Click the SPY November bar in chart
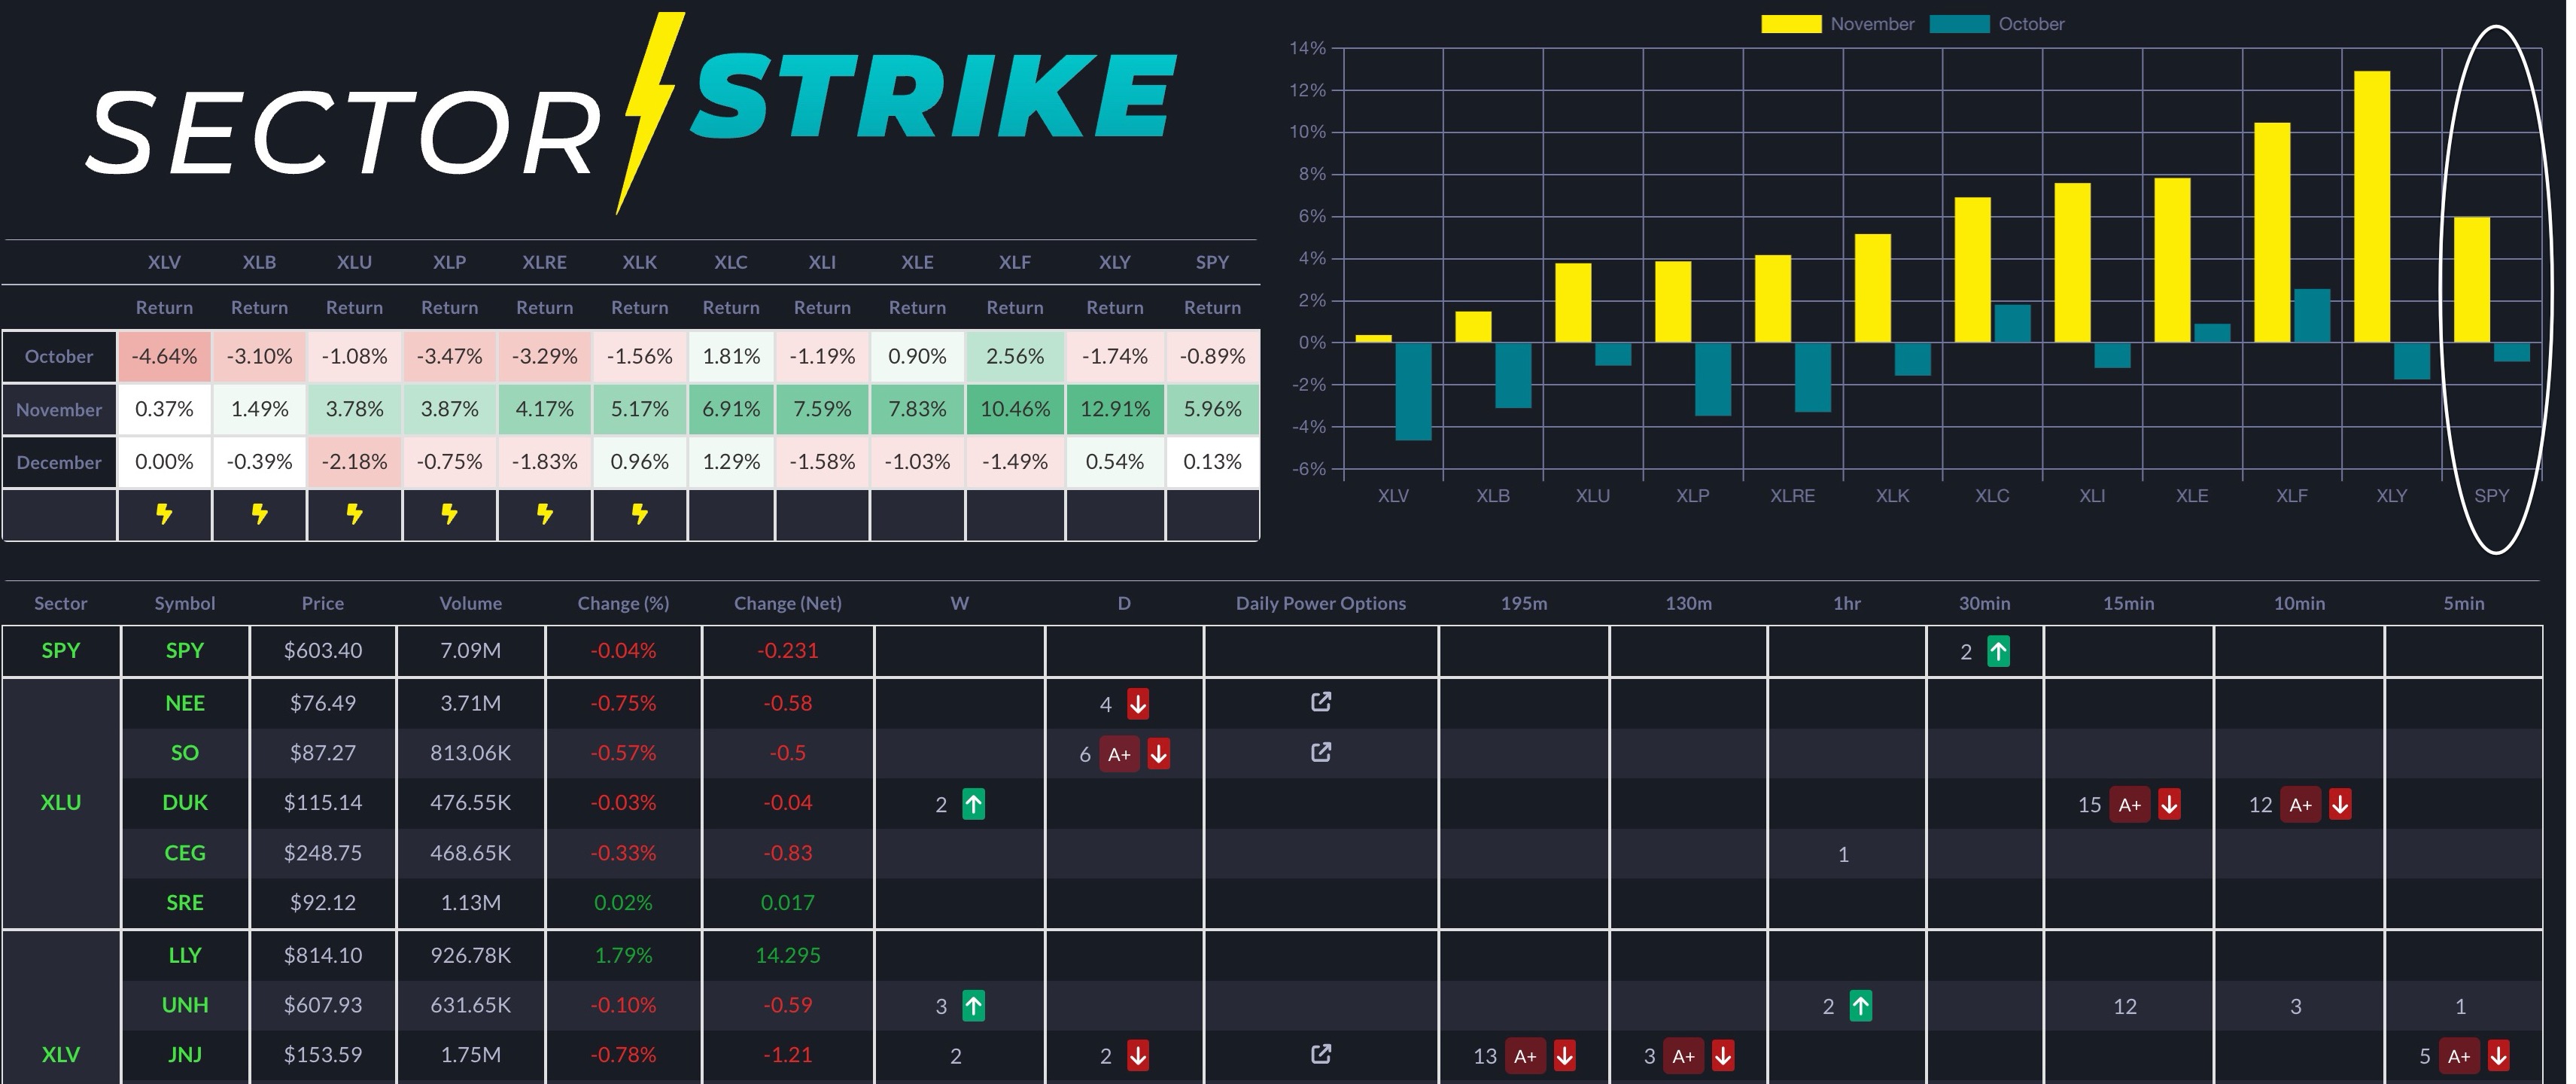 click(2472, 280)
